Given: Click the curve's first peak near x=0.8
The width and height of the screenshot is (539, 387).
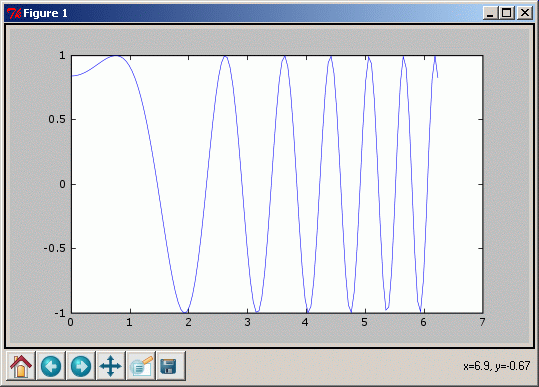Looking at the screenshot, I should (116, 56).
